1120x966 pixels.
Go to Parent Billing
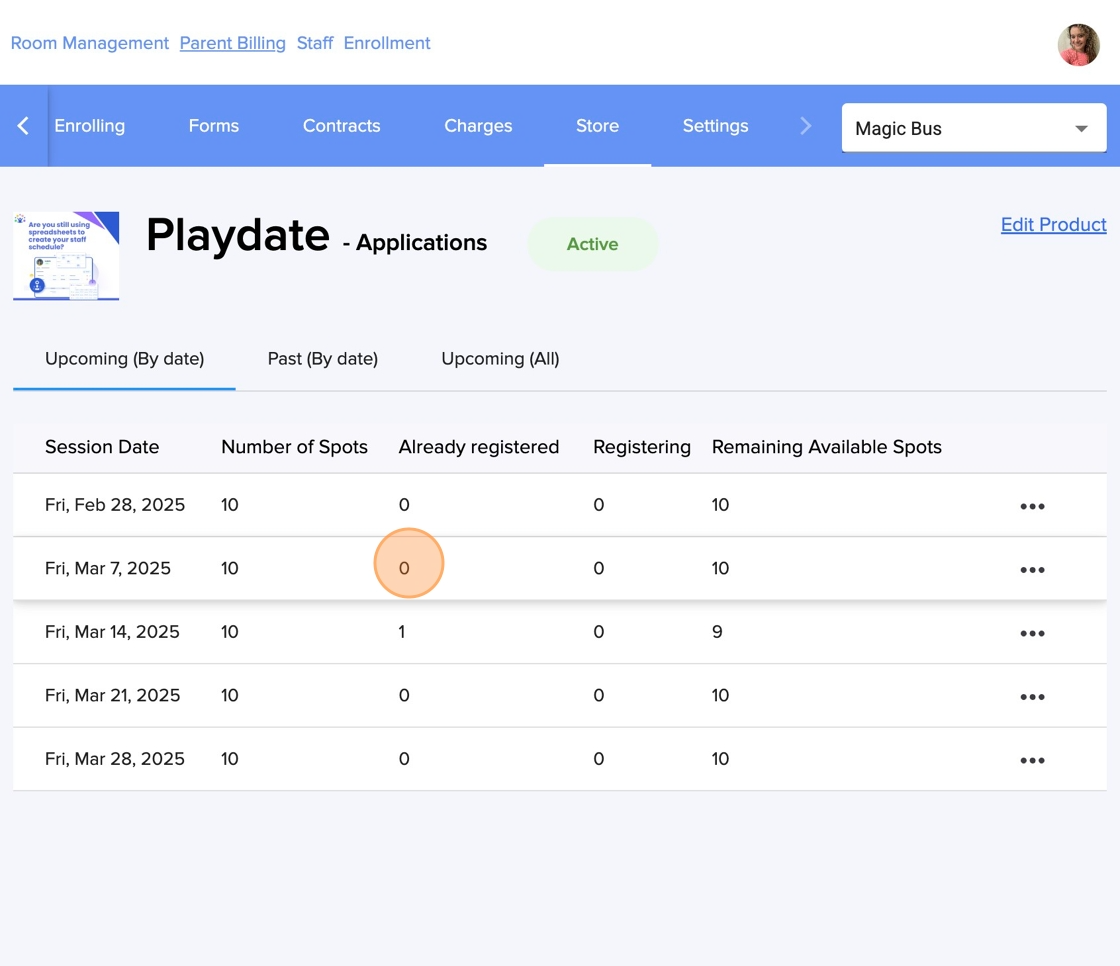pos(232,43)
